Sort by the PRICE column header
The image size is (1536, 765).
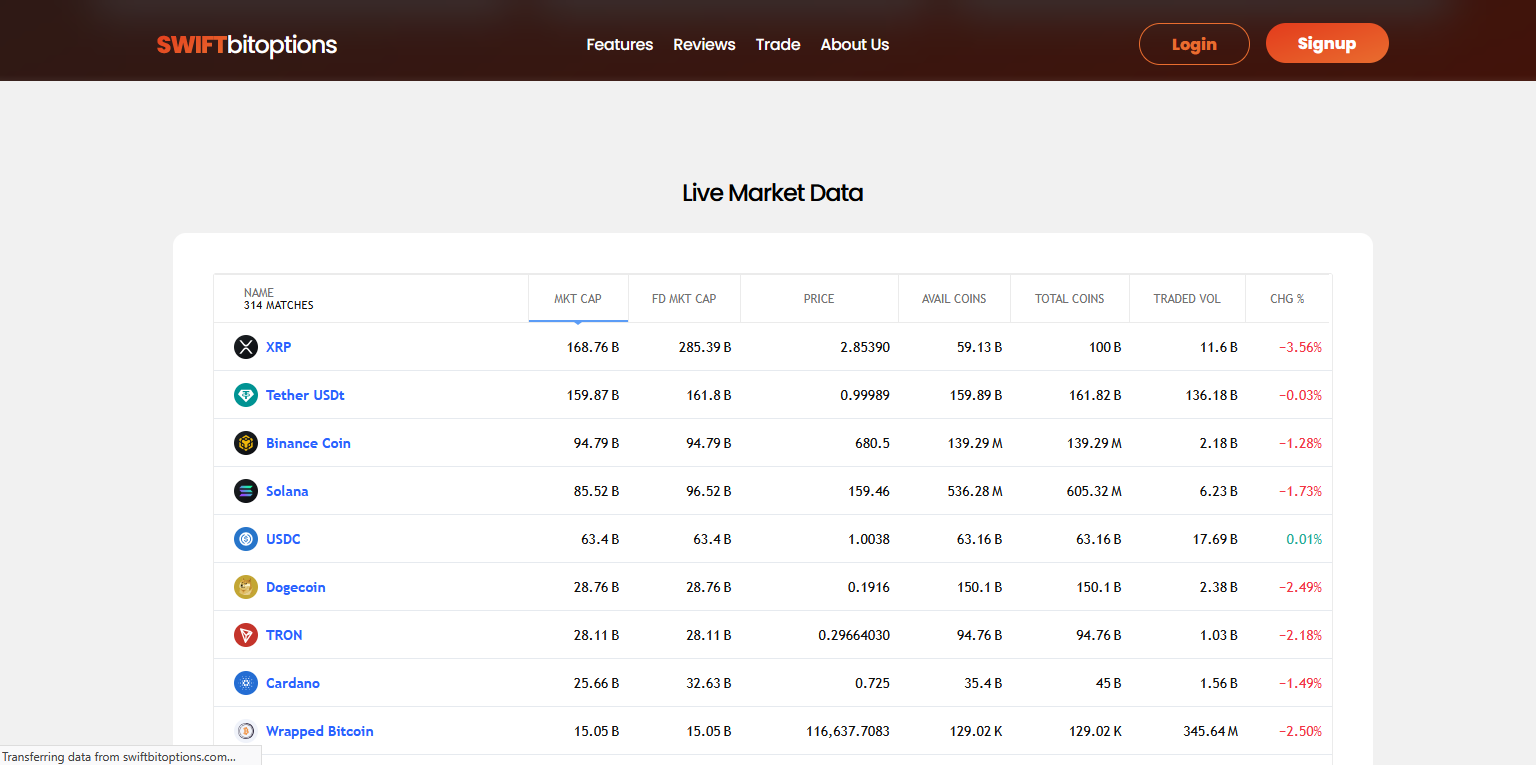click(819, 299)
